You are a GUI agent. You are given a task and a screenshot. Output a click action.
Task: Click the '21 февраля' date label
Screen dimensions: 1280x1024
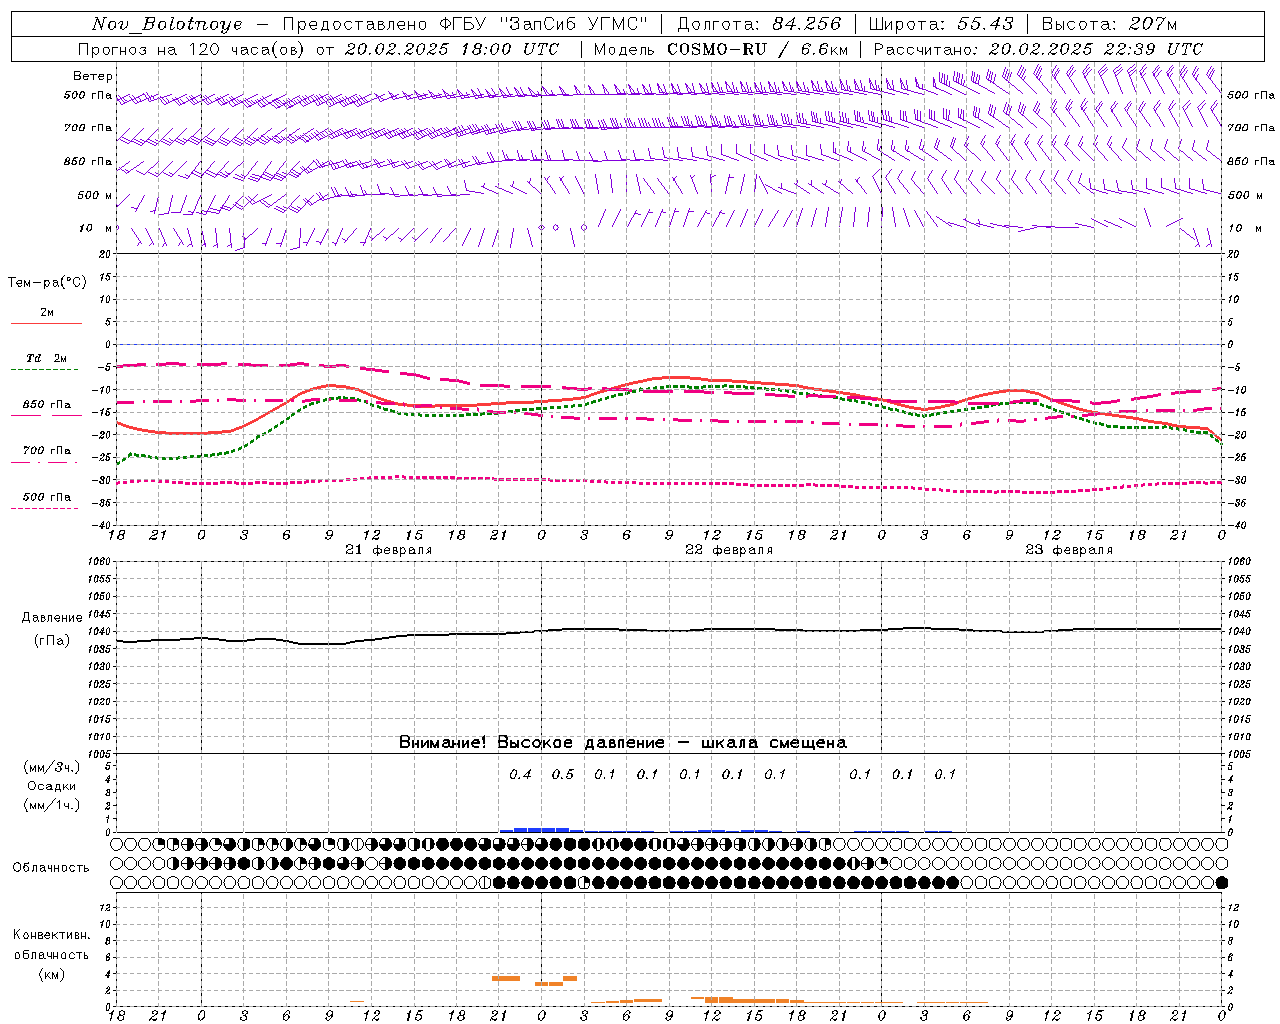[389, 550]
